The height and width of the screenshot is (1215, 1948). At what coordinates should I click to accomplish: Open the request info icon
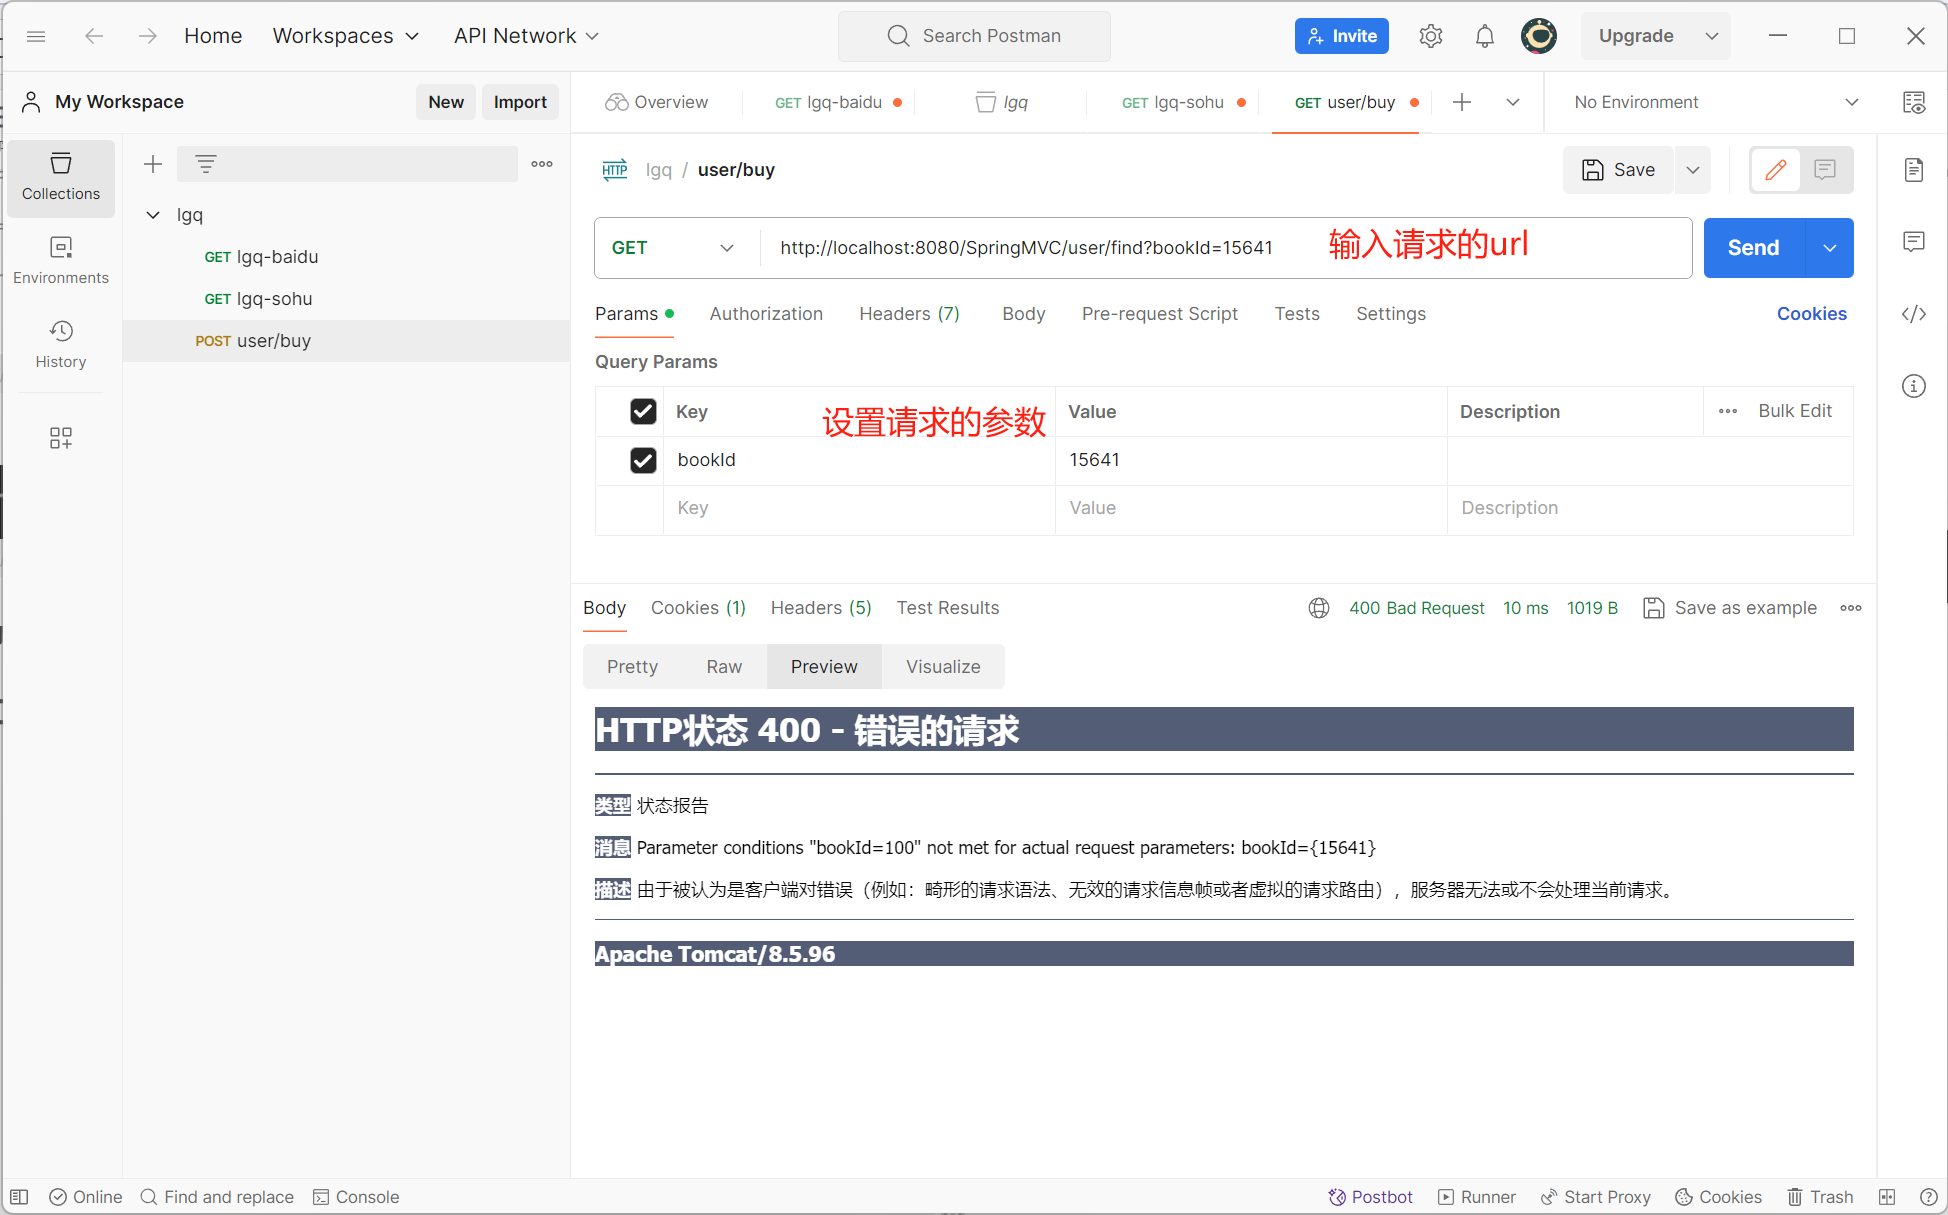point(1914,386)
